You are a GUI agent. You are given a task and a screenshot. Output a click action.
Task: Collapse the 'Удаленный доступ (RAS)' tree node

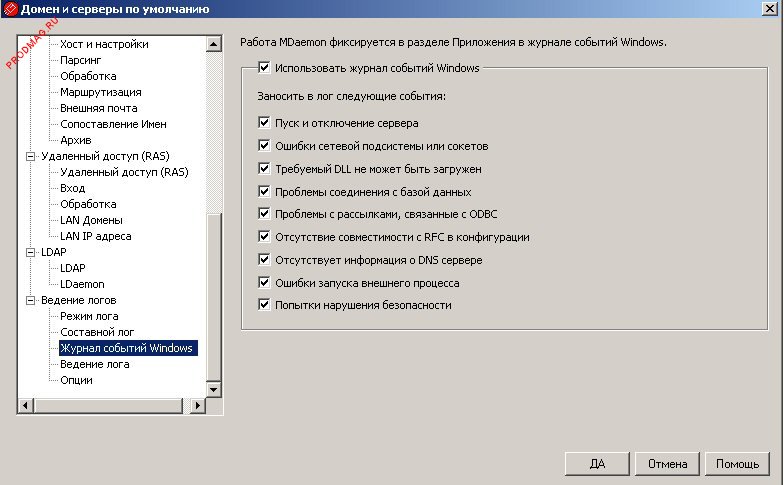click(30, 156)
